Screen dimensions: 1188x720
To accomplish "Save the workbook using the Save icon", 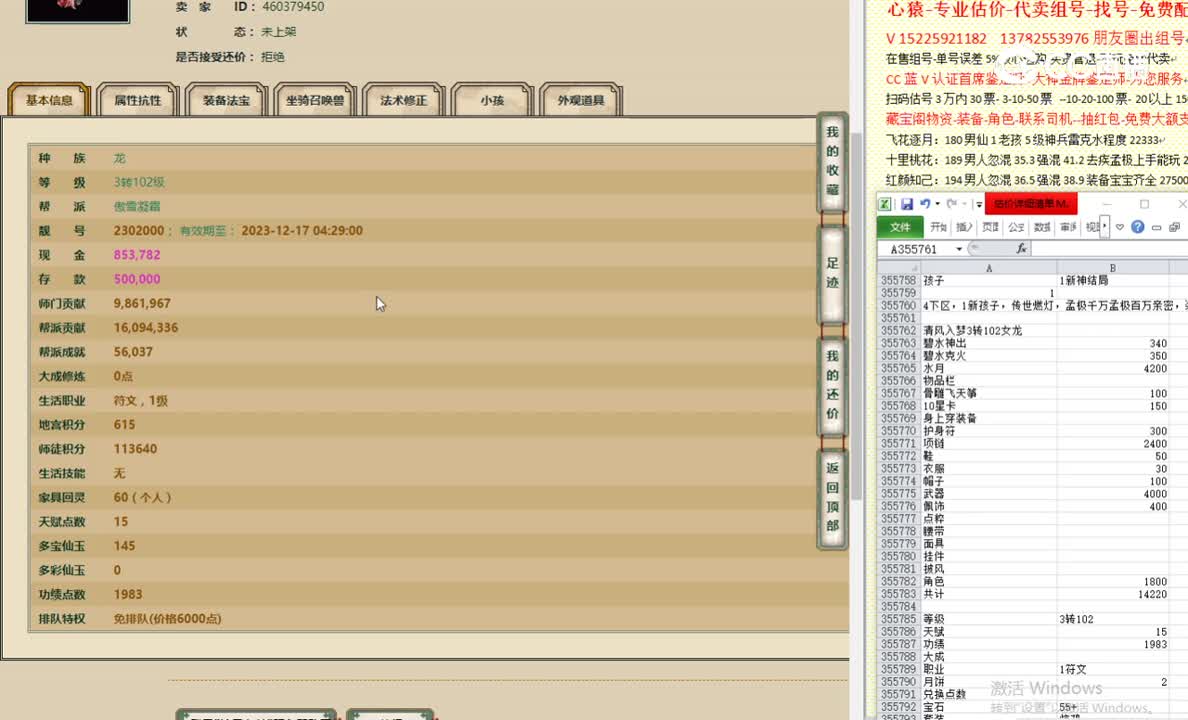I will click(908, 204).
